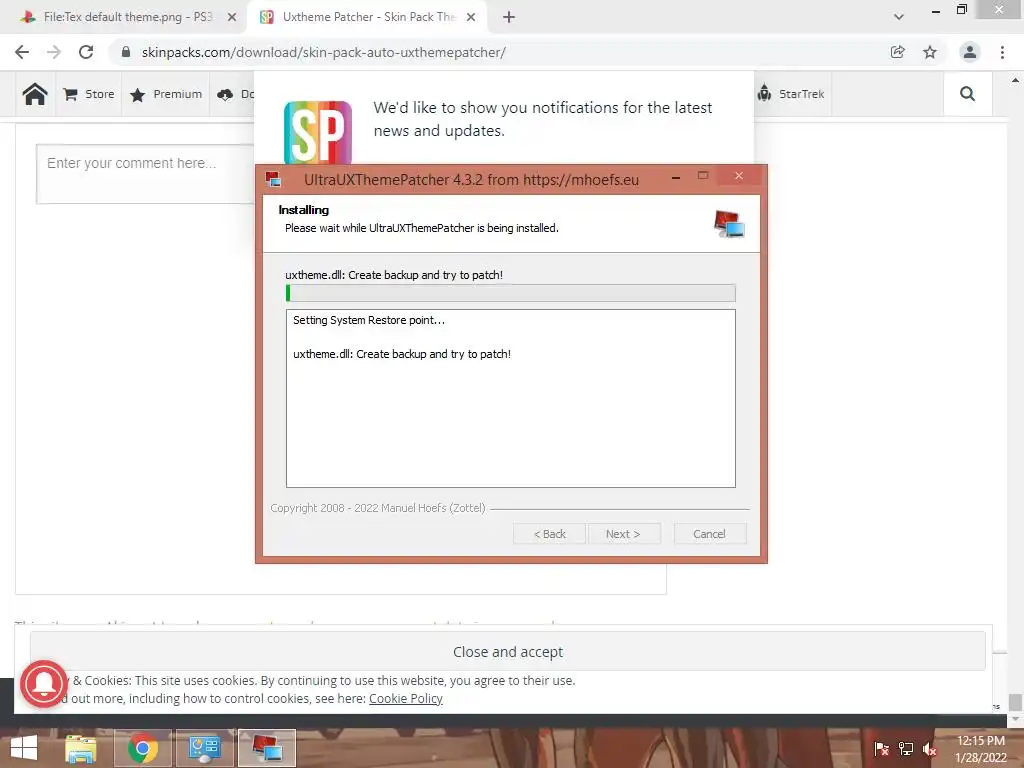Click the network tray icon
1024x768 pixels.
(x=906, y=748)
